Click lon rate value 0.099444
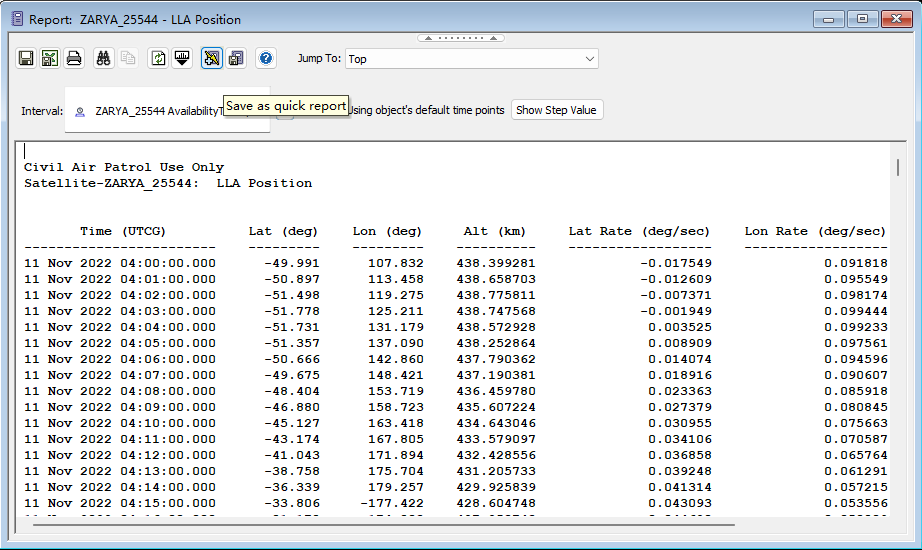This screenshot has width=922, height=550. click(x=856, y=311)
